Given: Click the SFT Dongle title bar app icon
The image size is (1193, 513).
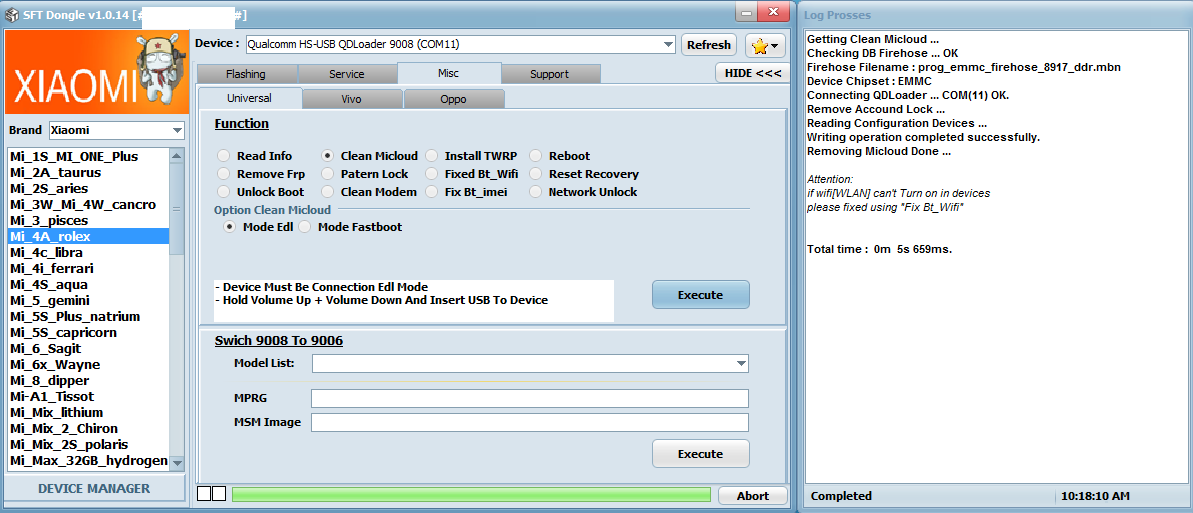Looking at the screenshot, I should coord(12,15).
